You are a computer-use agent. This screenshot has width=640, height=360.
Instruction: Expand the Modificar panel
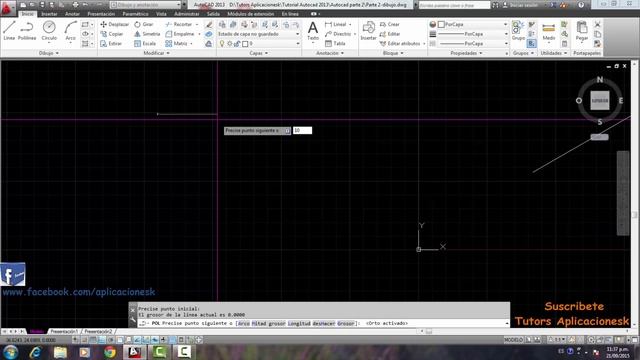[156, 53]
